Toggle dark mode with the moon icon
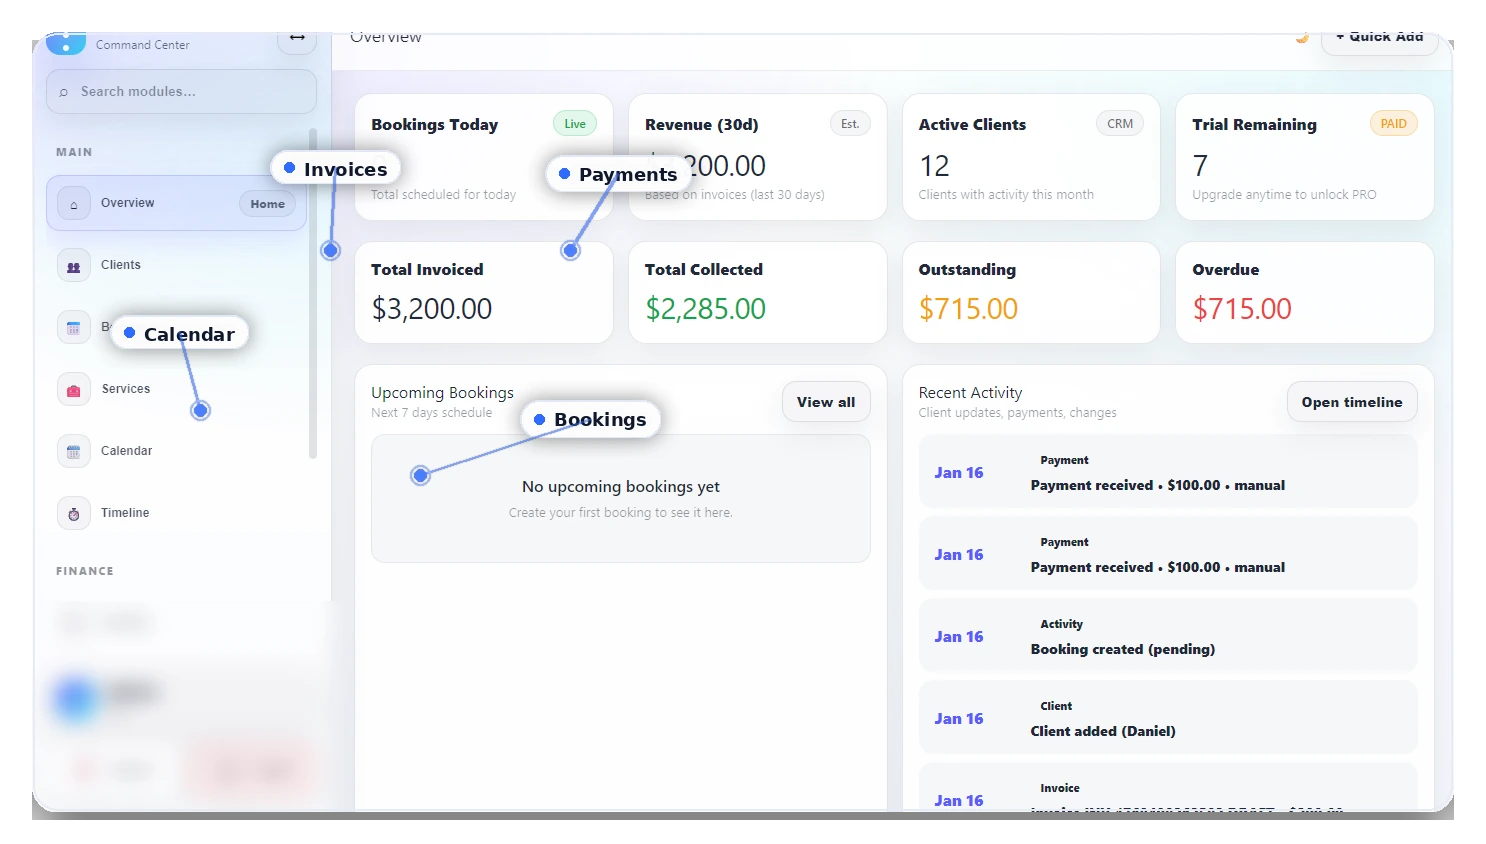This screenshot has height=844, width=1486. 1301,37
